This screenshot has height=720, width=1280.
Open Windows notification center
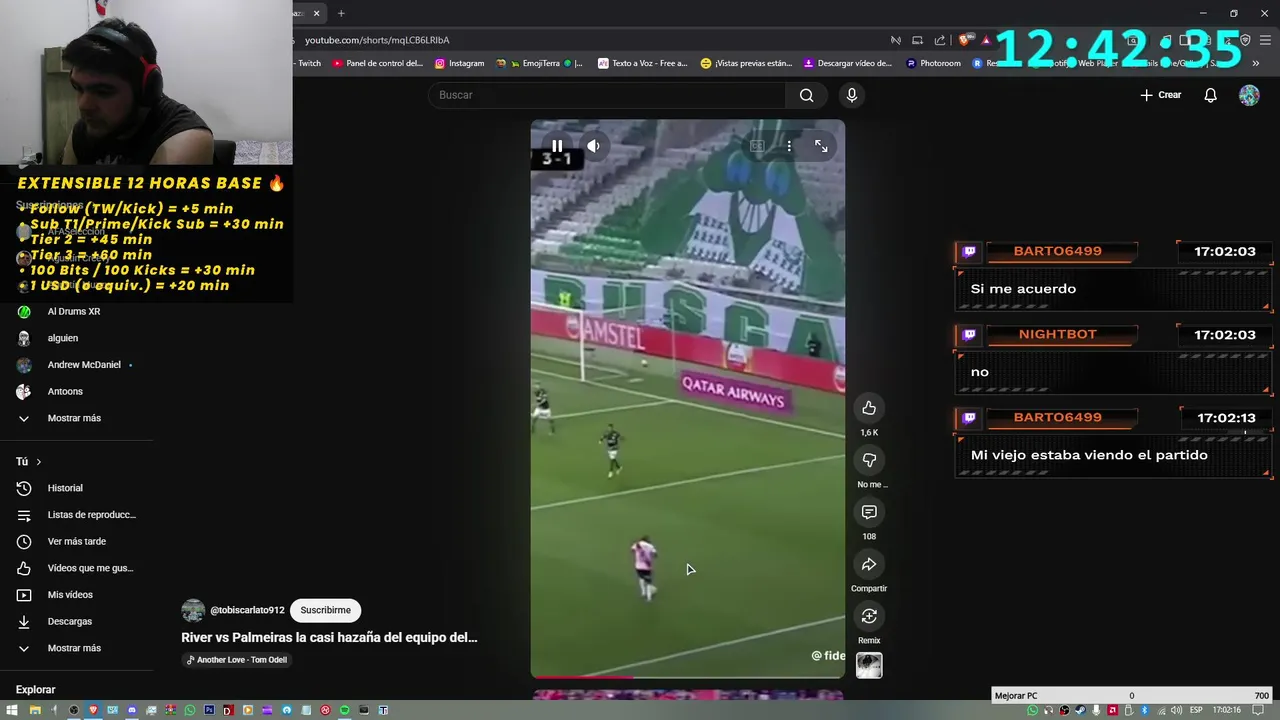tap(1257, 710)
